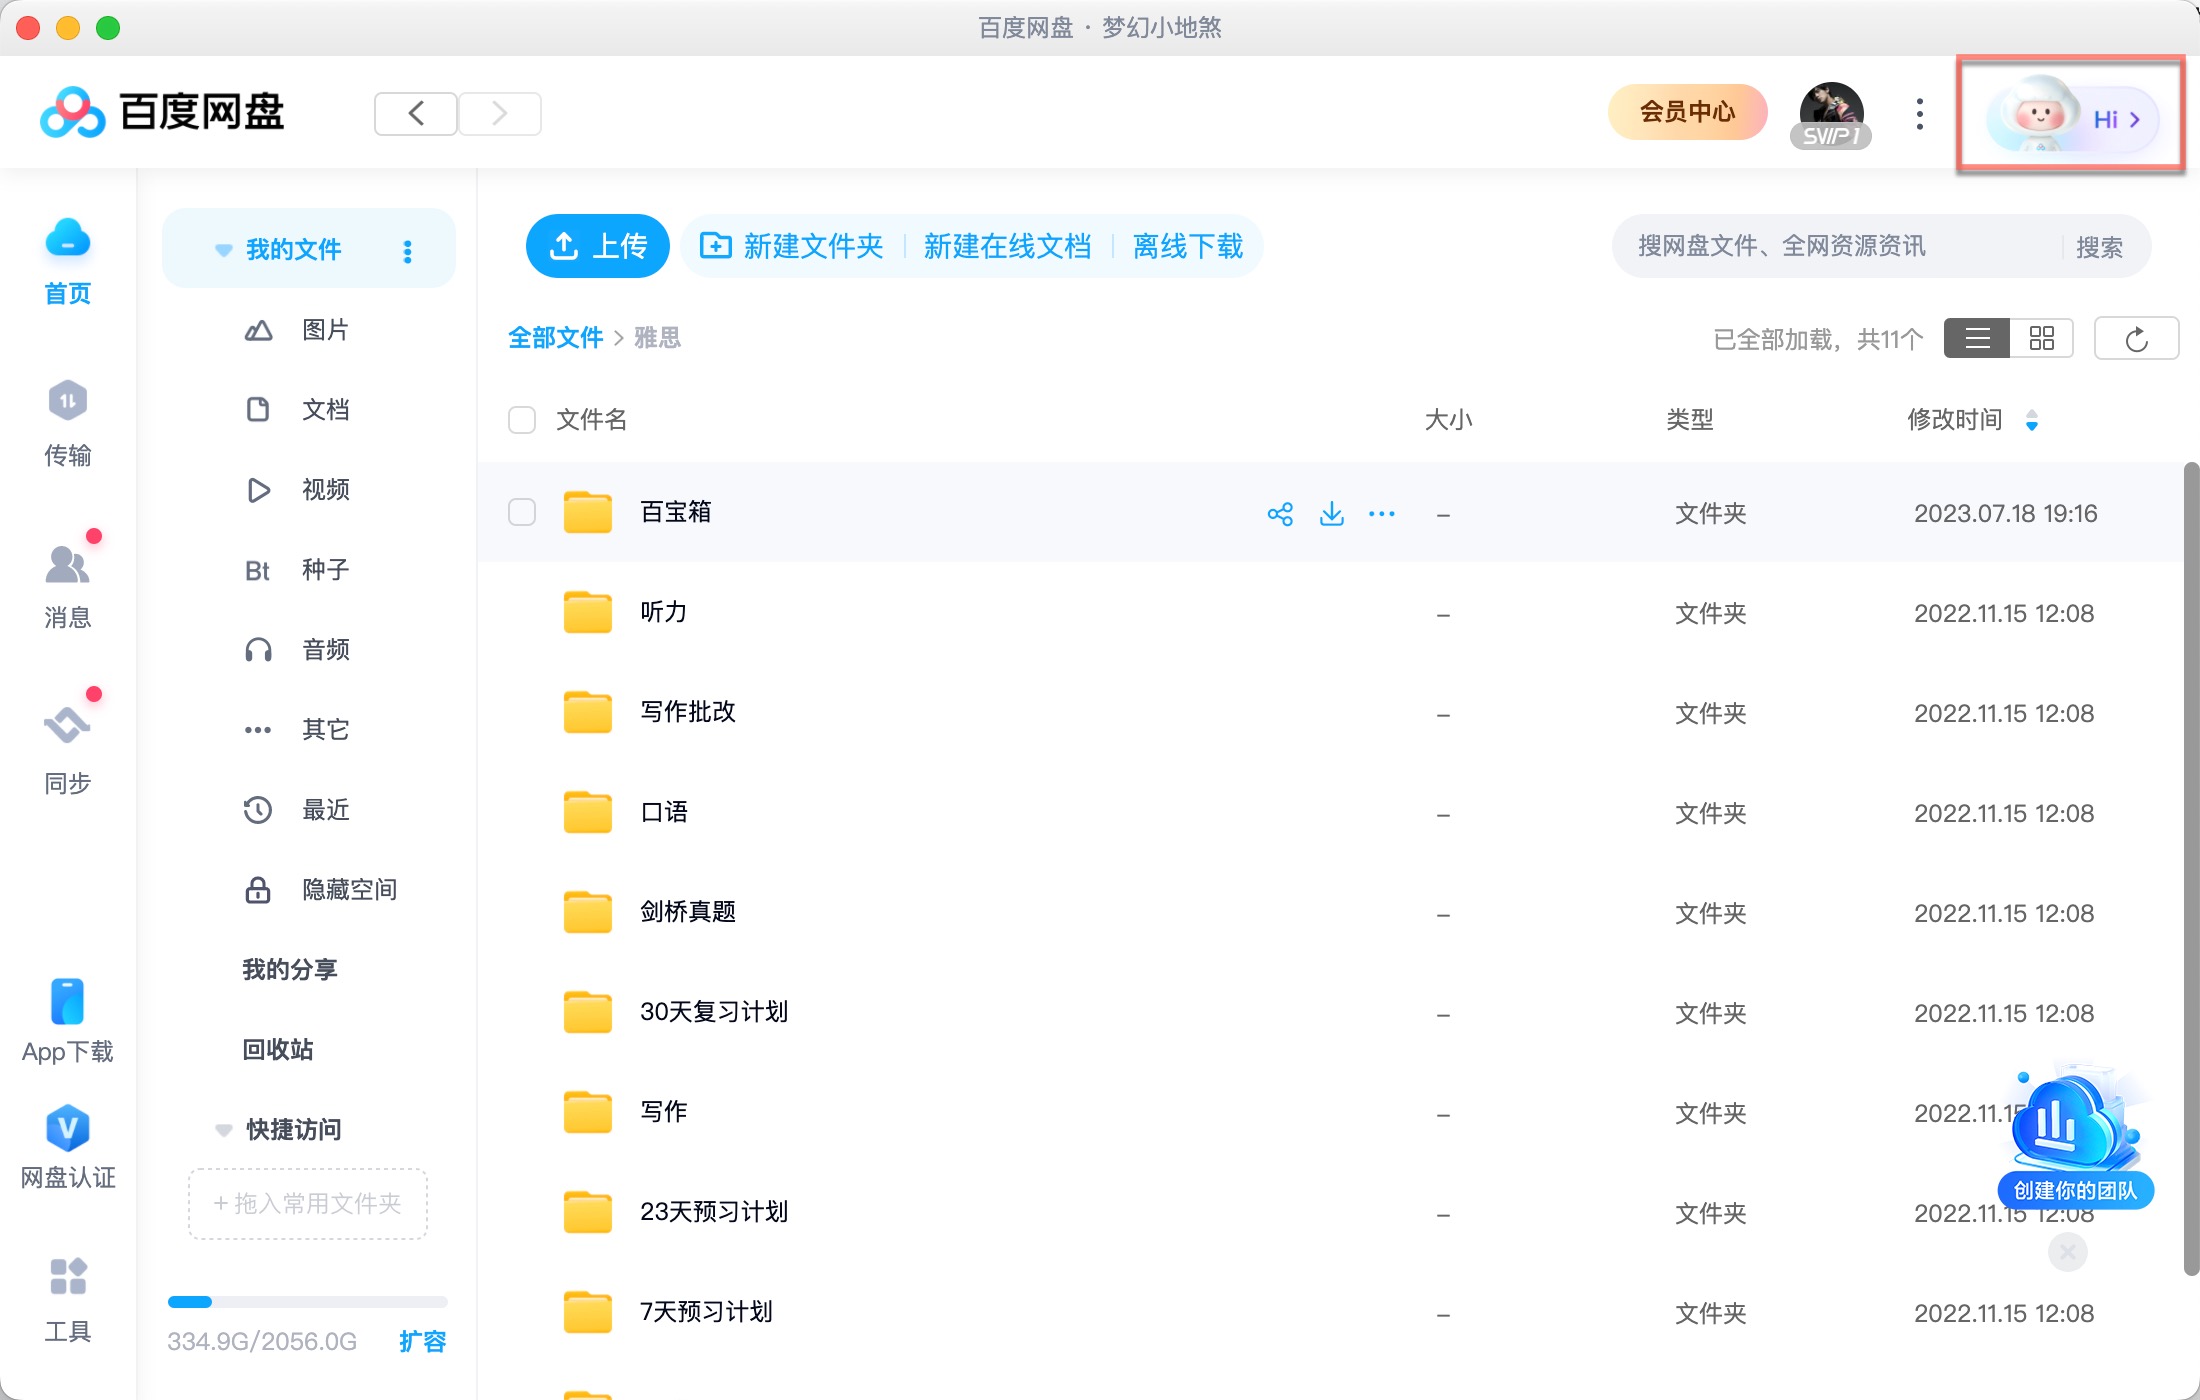The height and width of the screenshot is (1400, 2200).
Task: Download the 百宝箱 folder
Action: click(1331, 514)
